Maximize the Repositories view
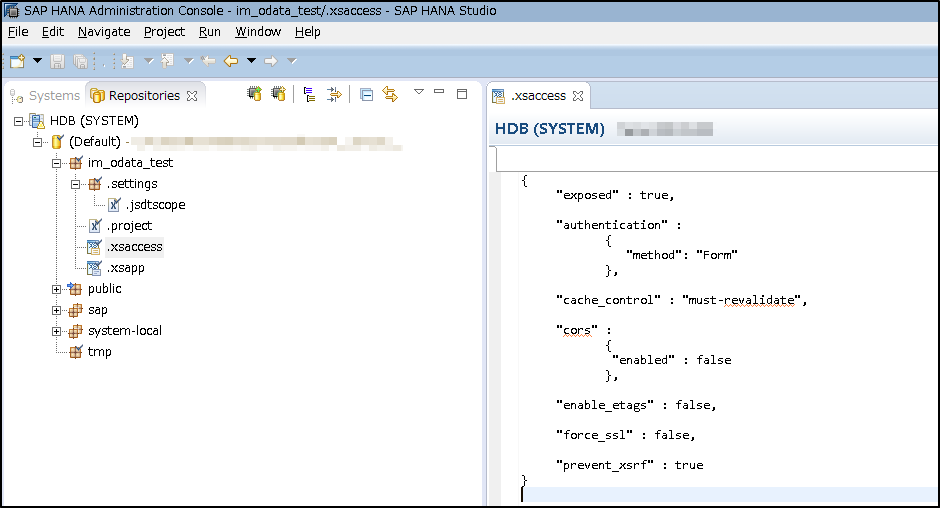The image size is (940, 508). click(462, 94)
